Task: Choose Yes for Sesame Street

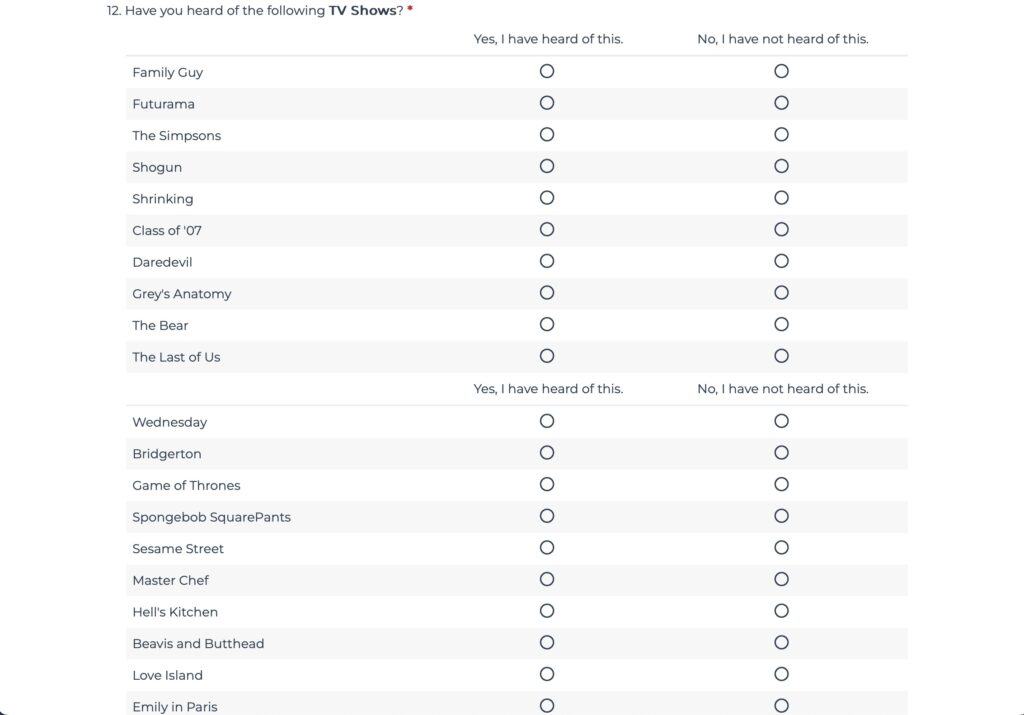Action: click(547, 548)
